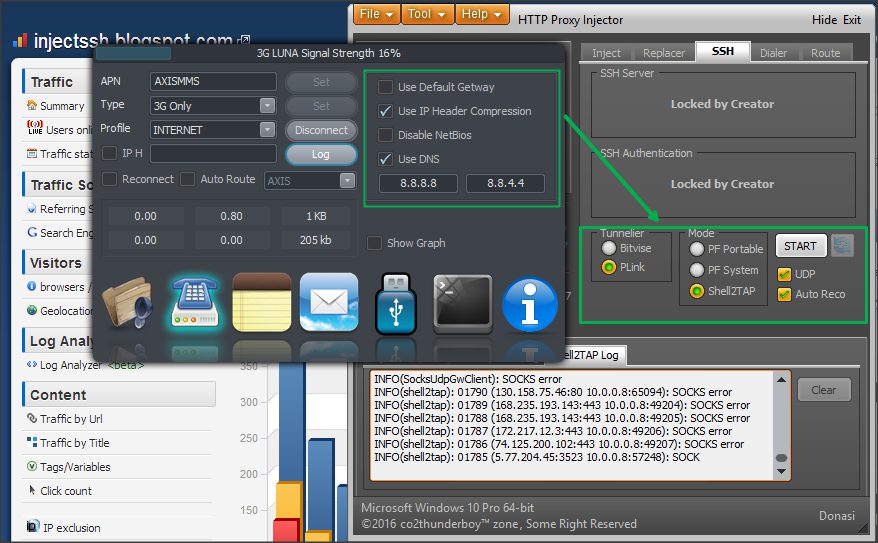Click the Donasi link
Image resolution: width=878 pixels, height=543 pixels.
coord(837,516)
